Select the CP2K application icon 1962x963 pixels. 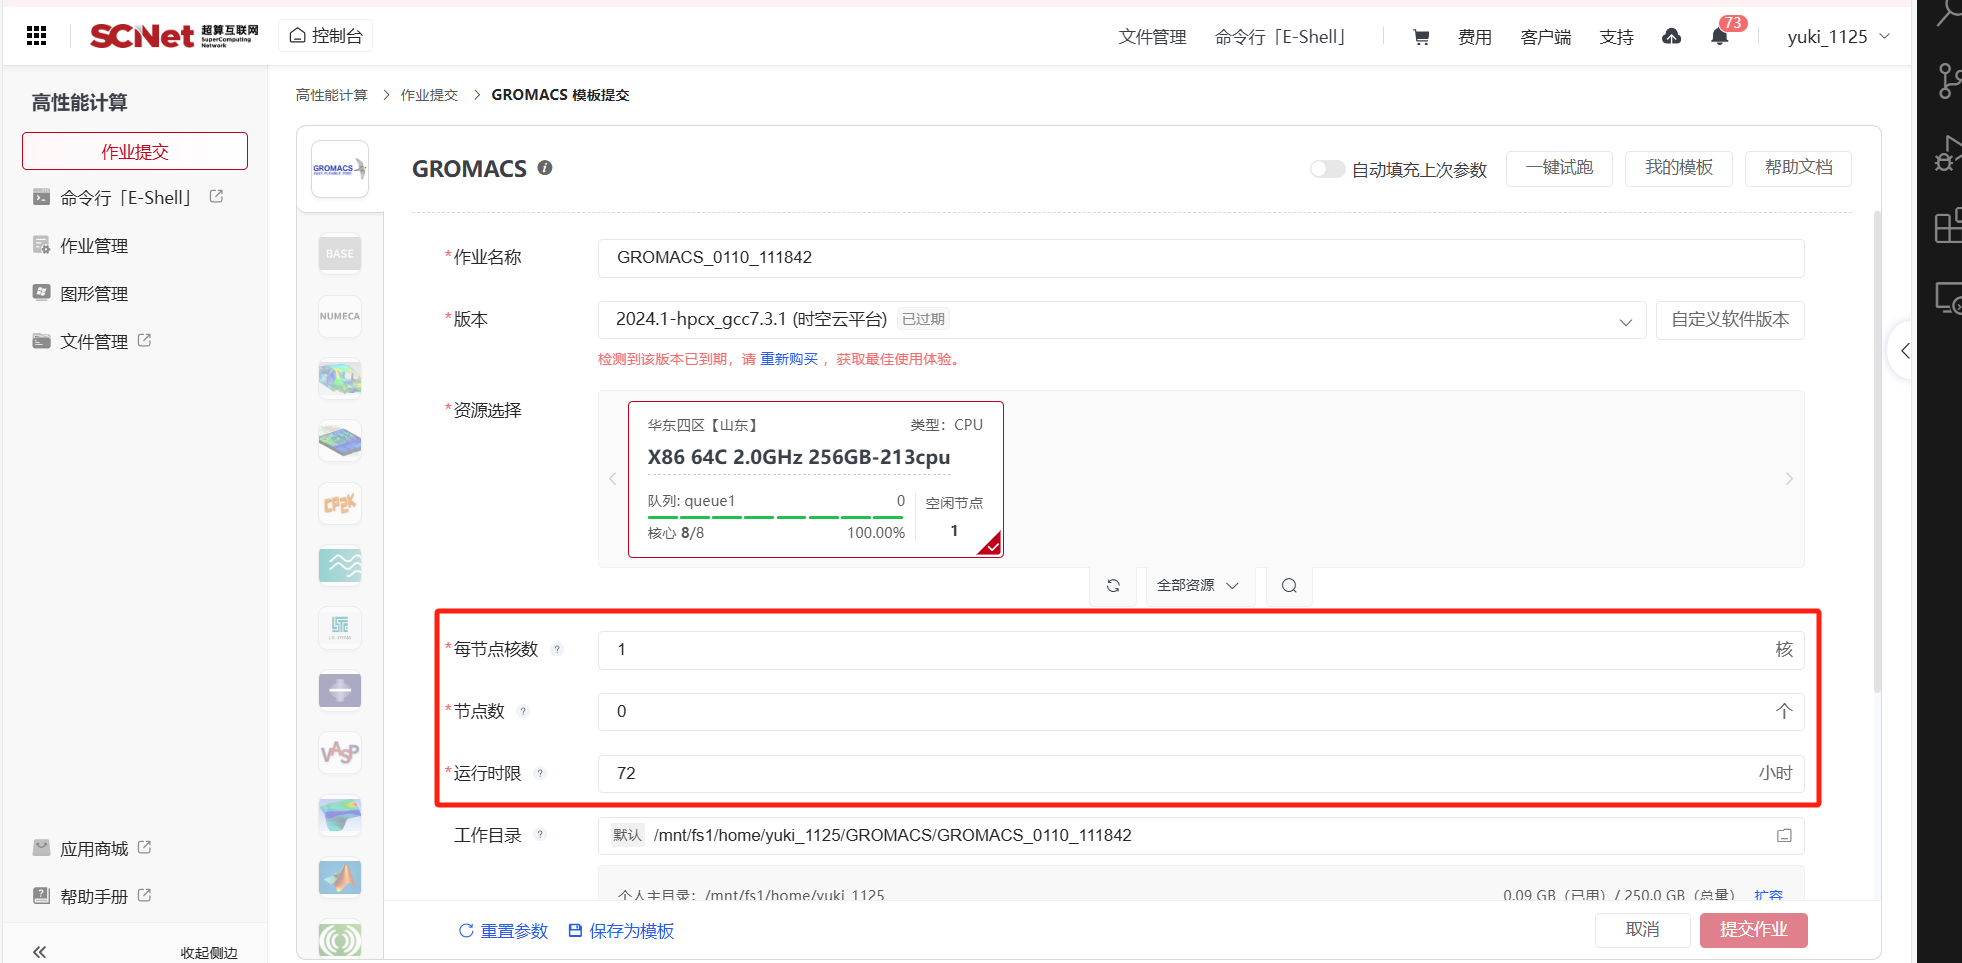(340, 504)
